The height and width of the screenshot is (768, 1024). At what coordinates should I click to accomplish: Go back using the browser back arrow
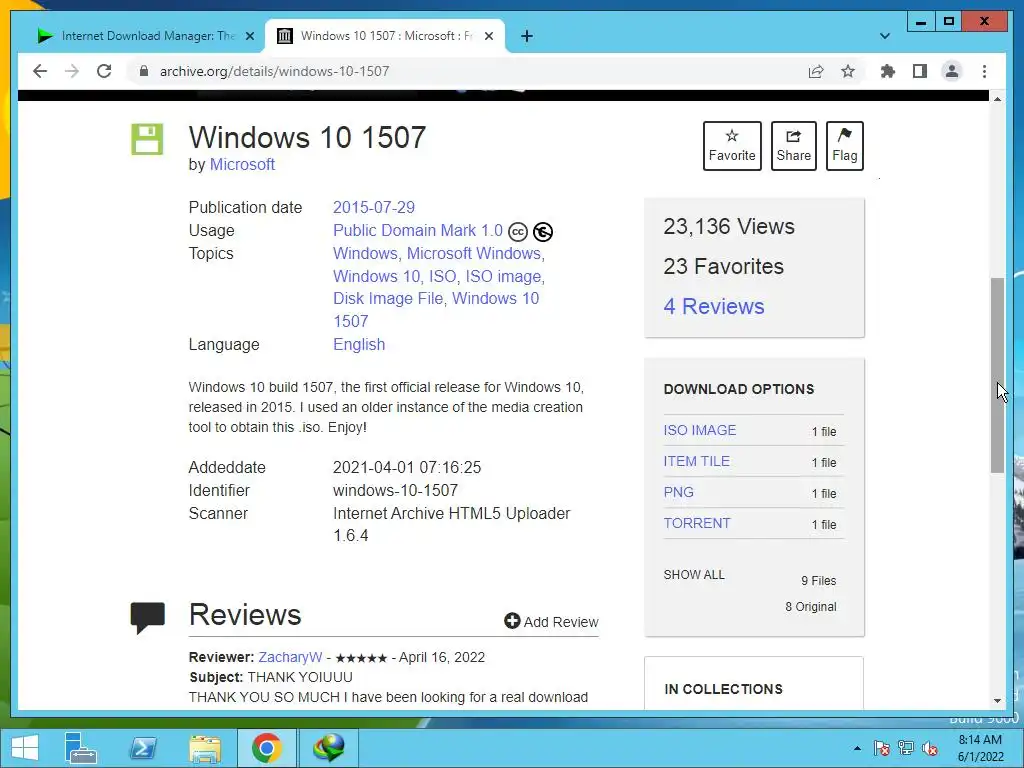coord(40,71)
